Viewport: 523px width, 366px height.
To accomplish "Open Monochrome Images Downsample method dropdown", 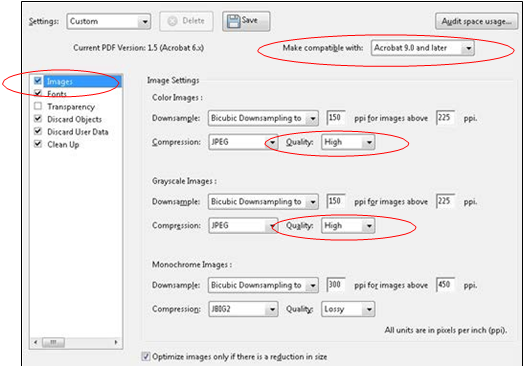I will pos(263,285).
